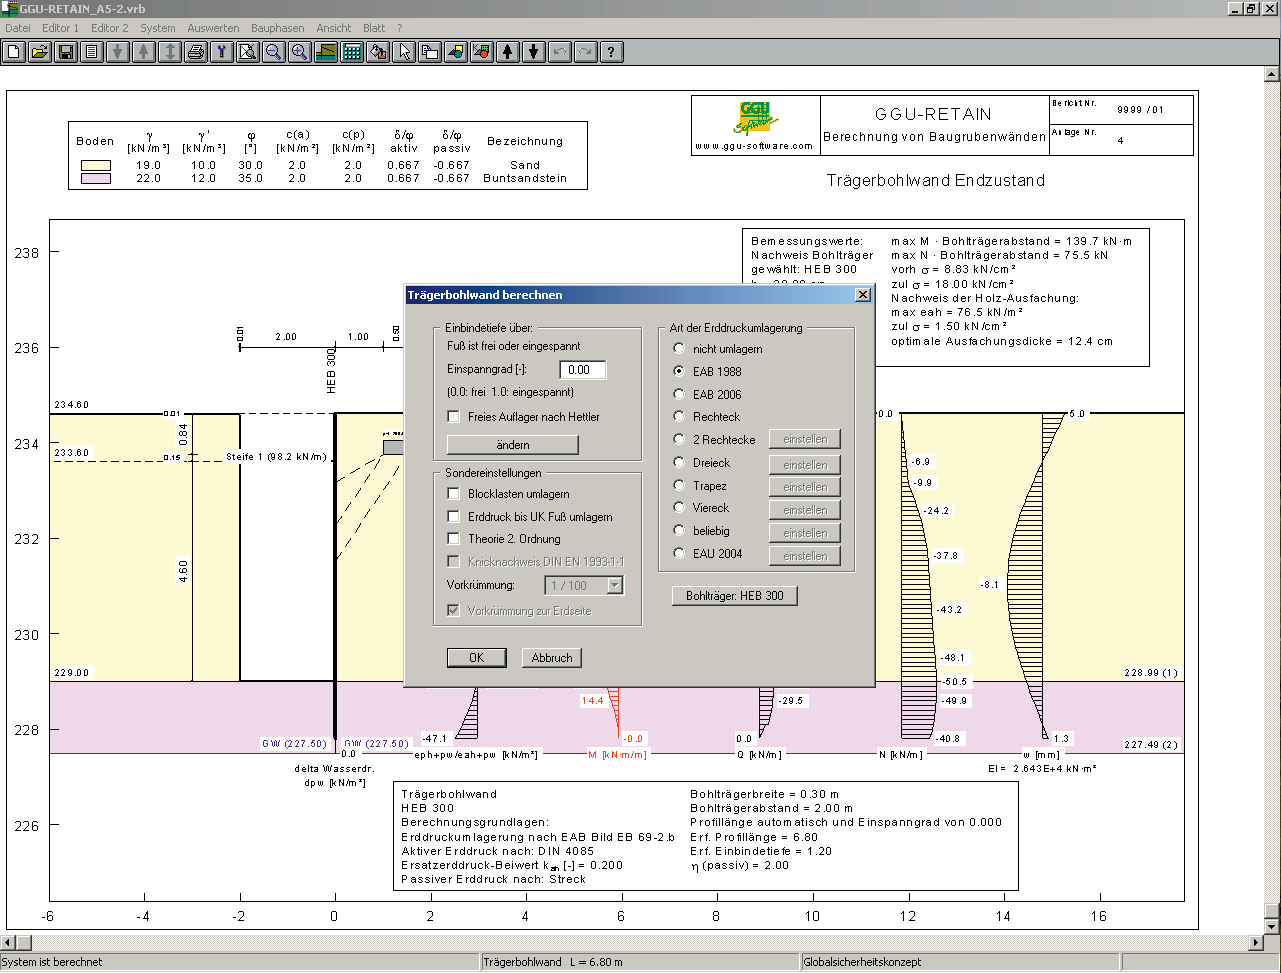Click the crossed-out magnifier toolbar icon
1281x973 pixels.
(248, 52)
